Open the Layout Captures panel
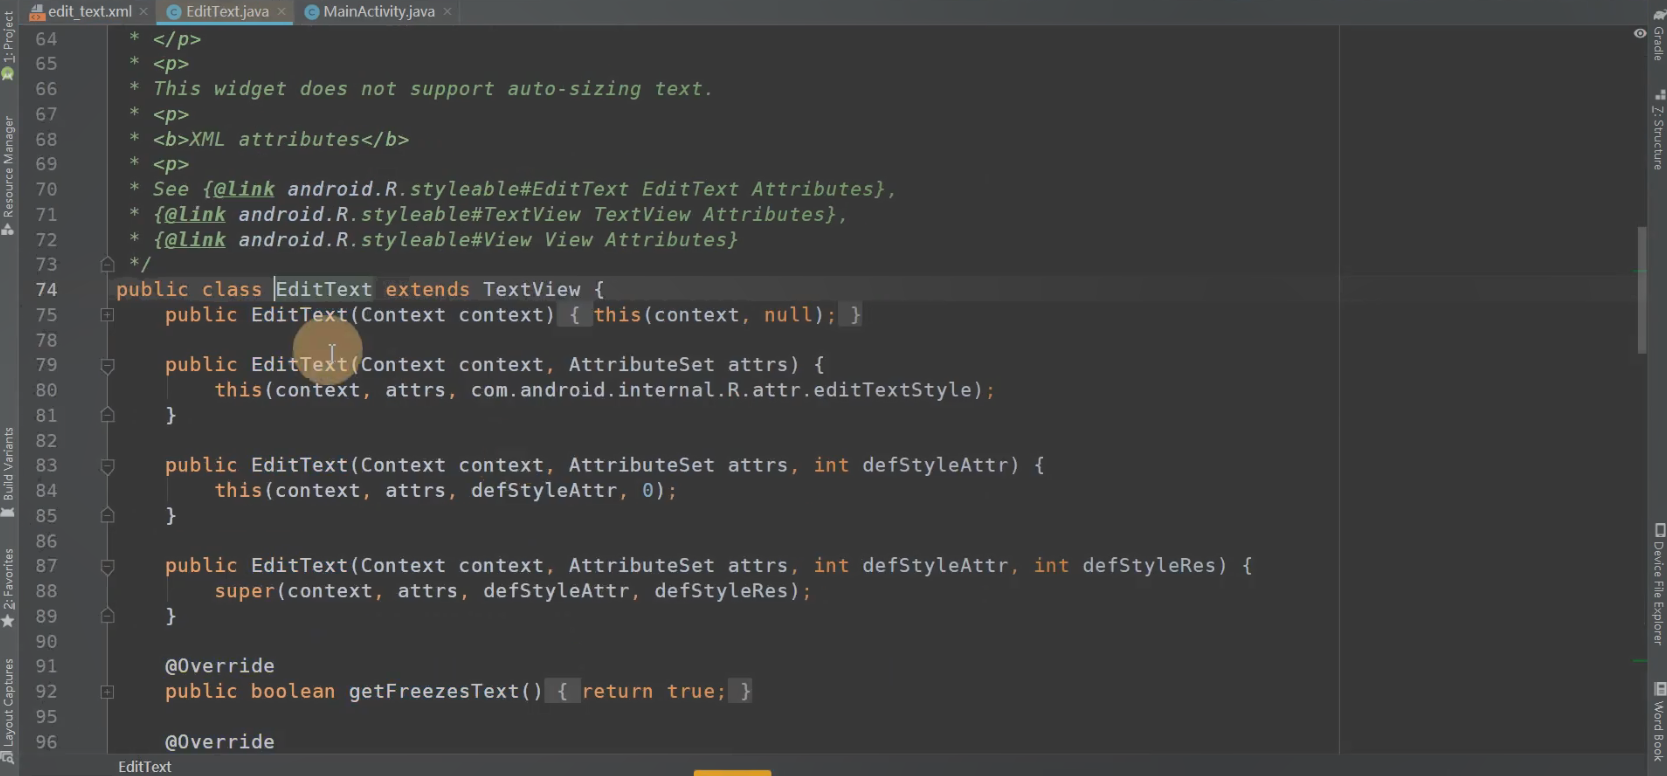Image resolution: width=1667 pixels, height=776 pixels. pyautogui.click(x=8, y=710)
